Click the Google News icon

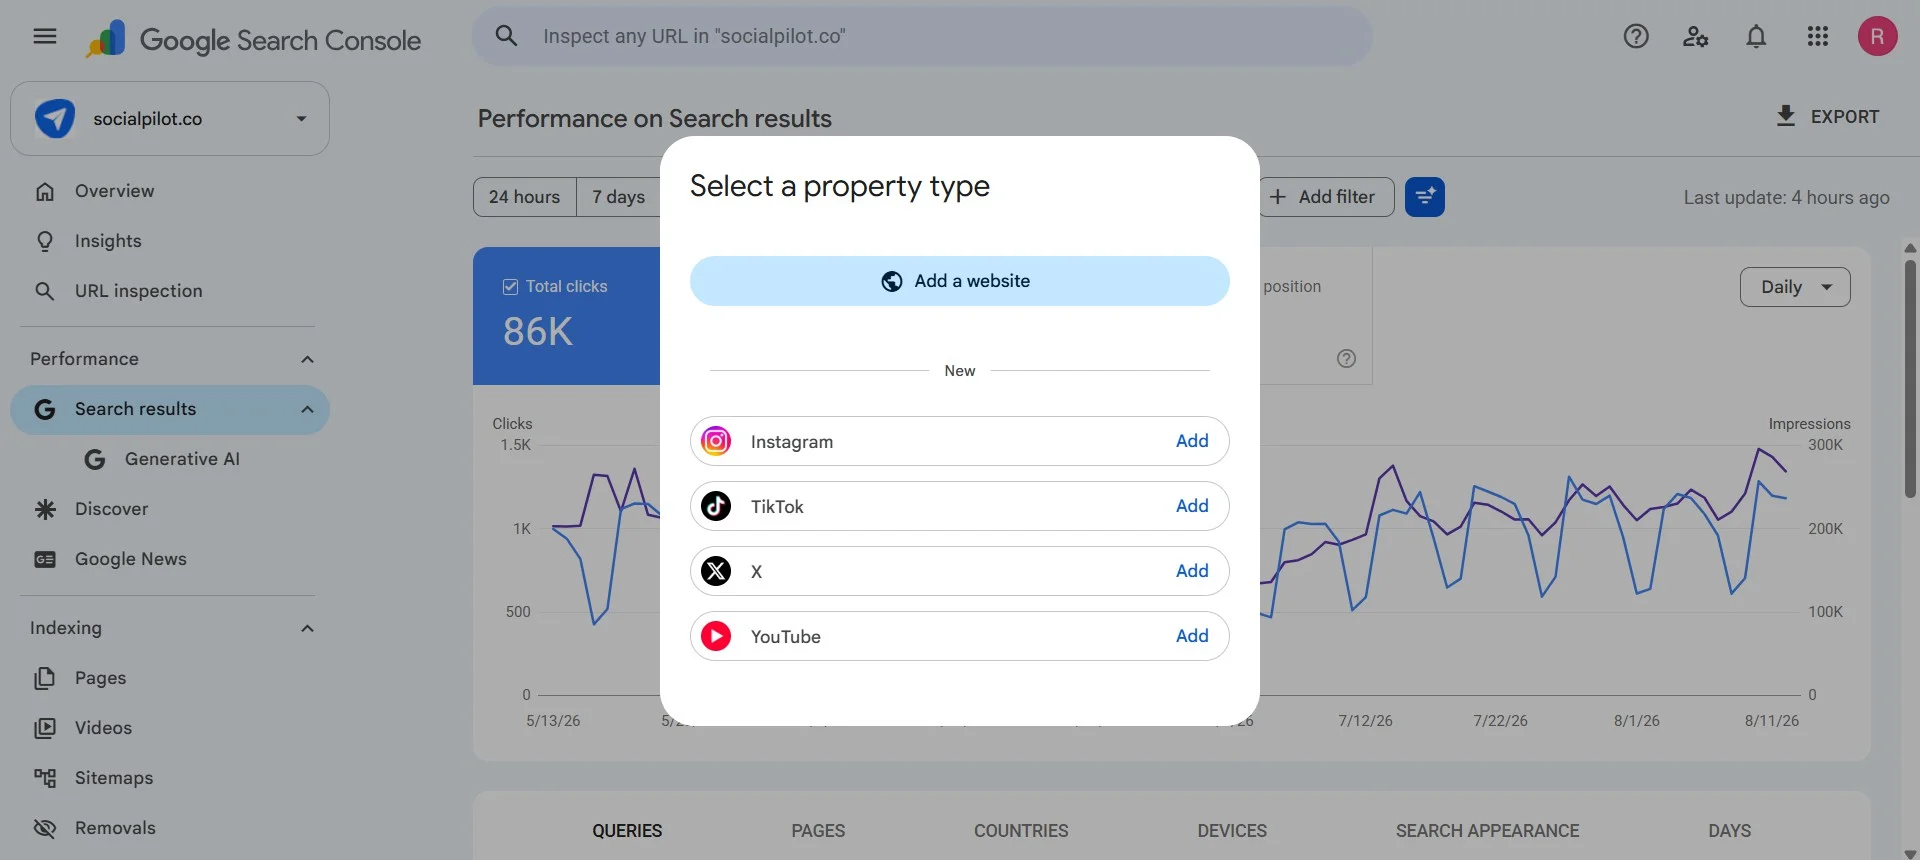[45, 559]
